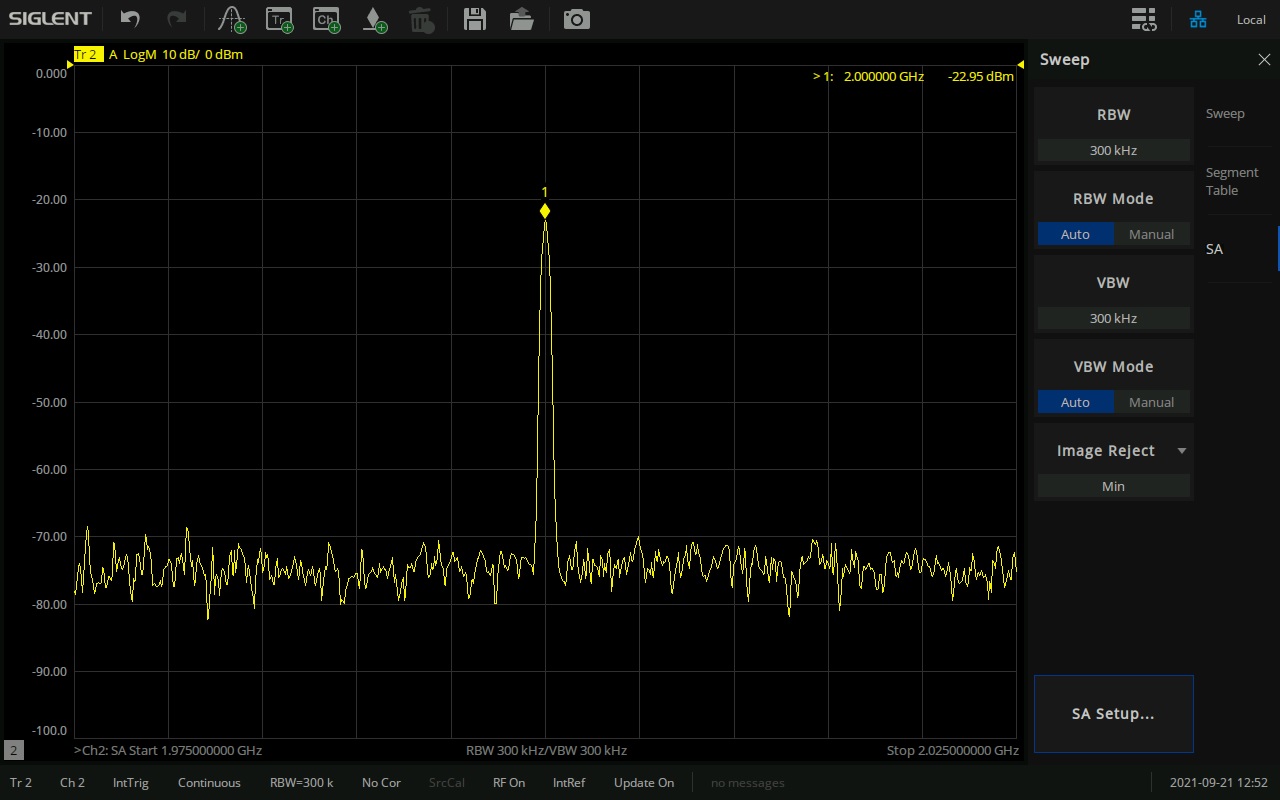Open the Segment Table tab
This screenshot has height=800, width=1280.
(x=1231, y=181)
